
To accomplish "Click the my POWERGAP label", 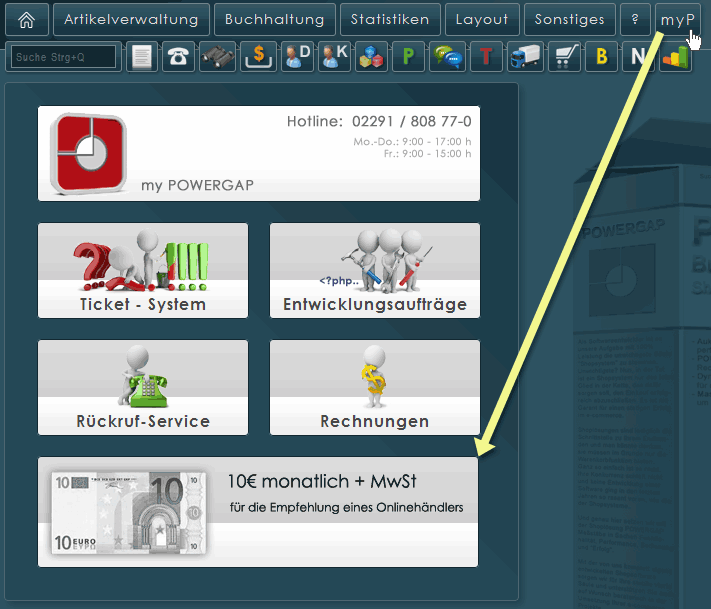I will pos(197,185).
